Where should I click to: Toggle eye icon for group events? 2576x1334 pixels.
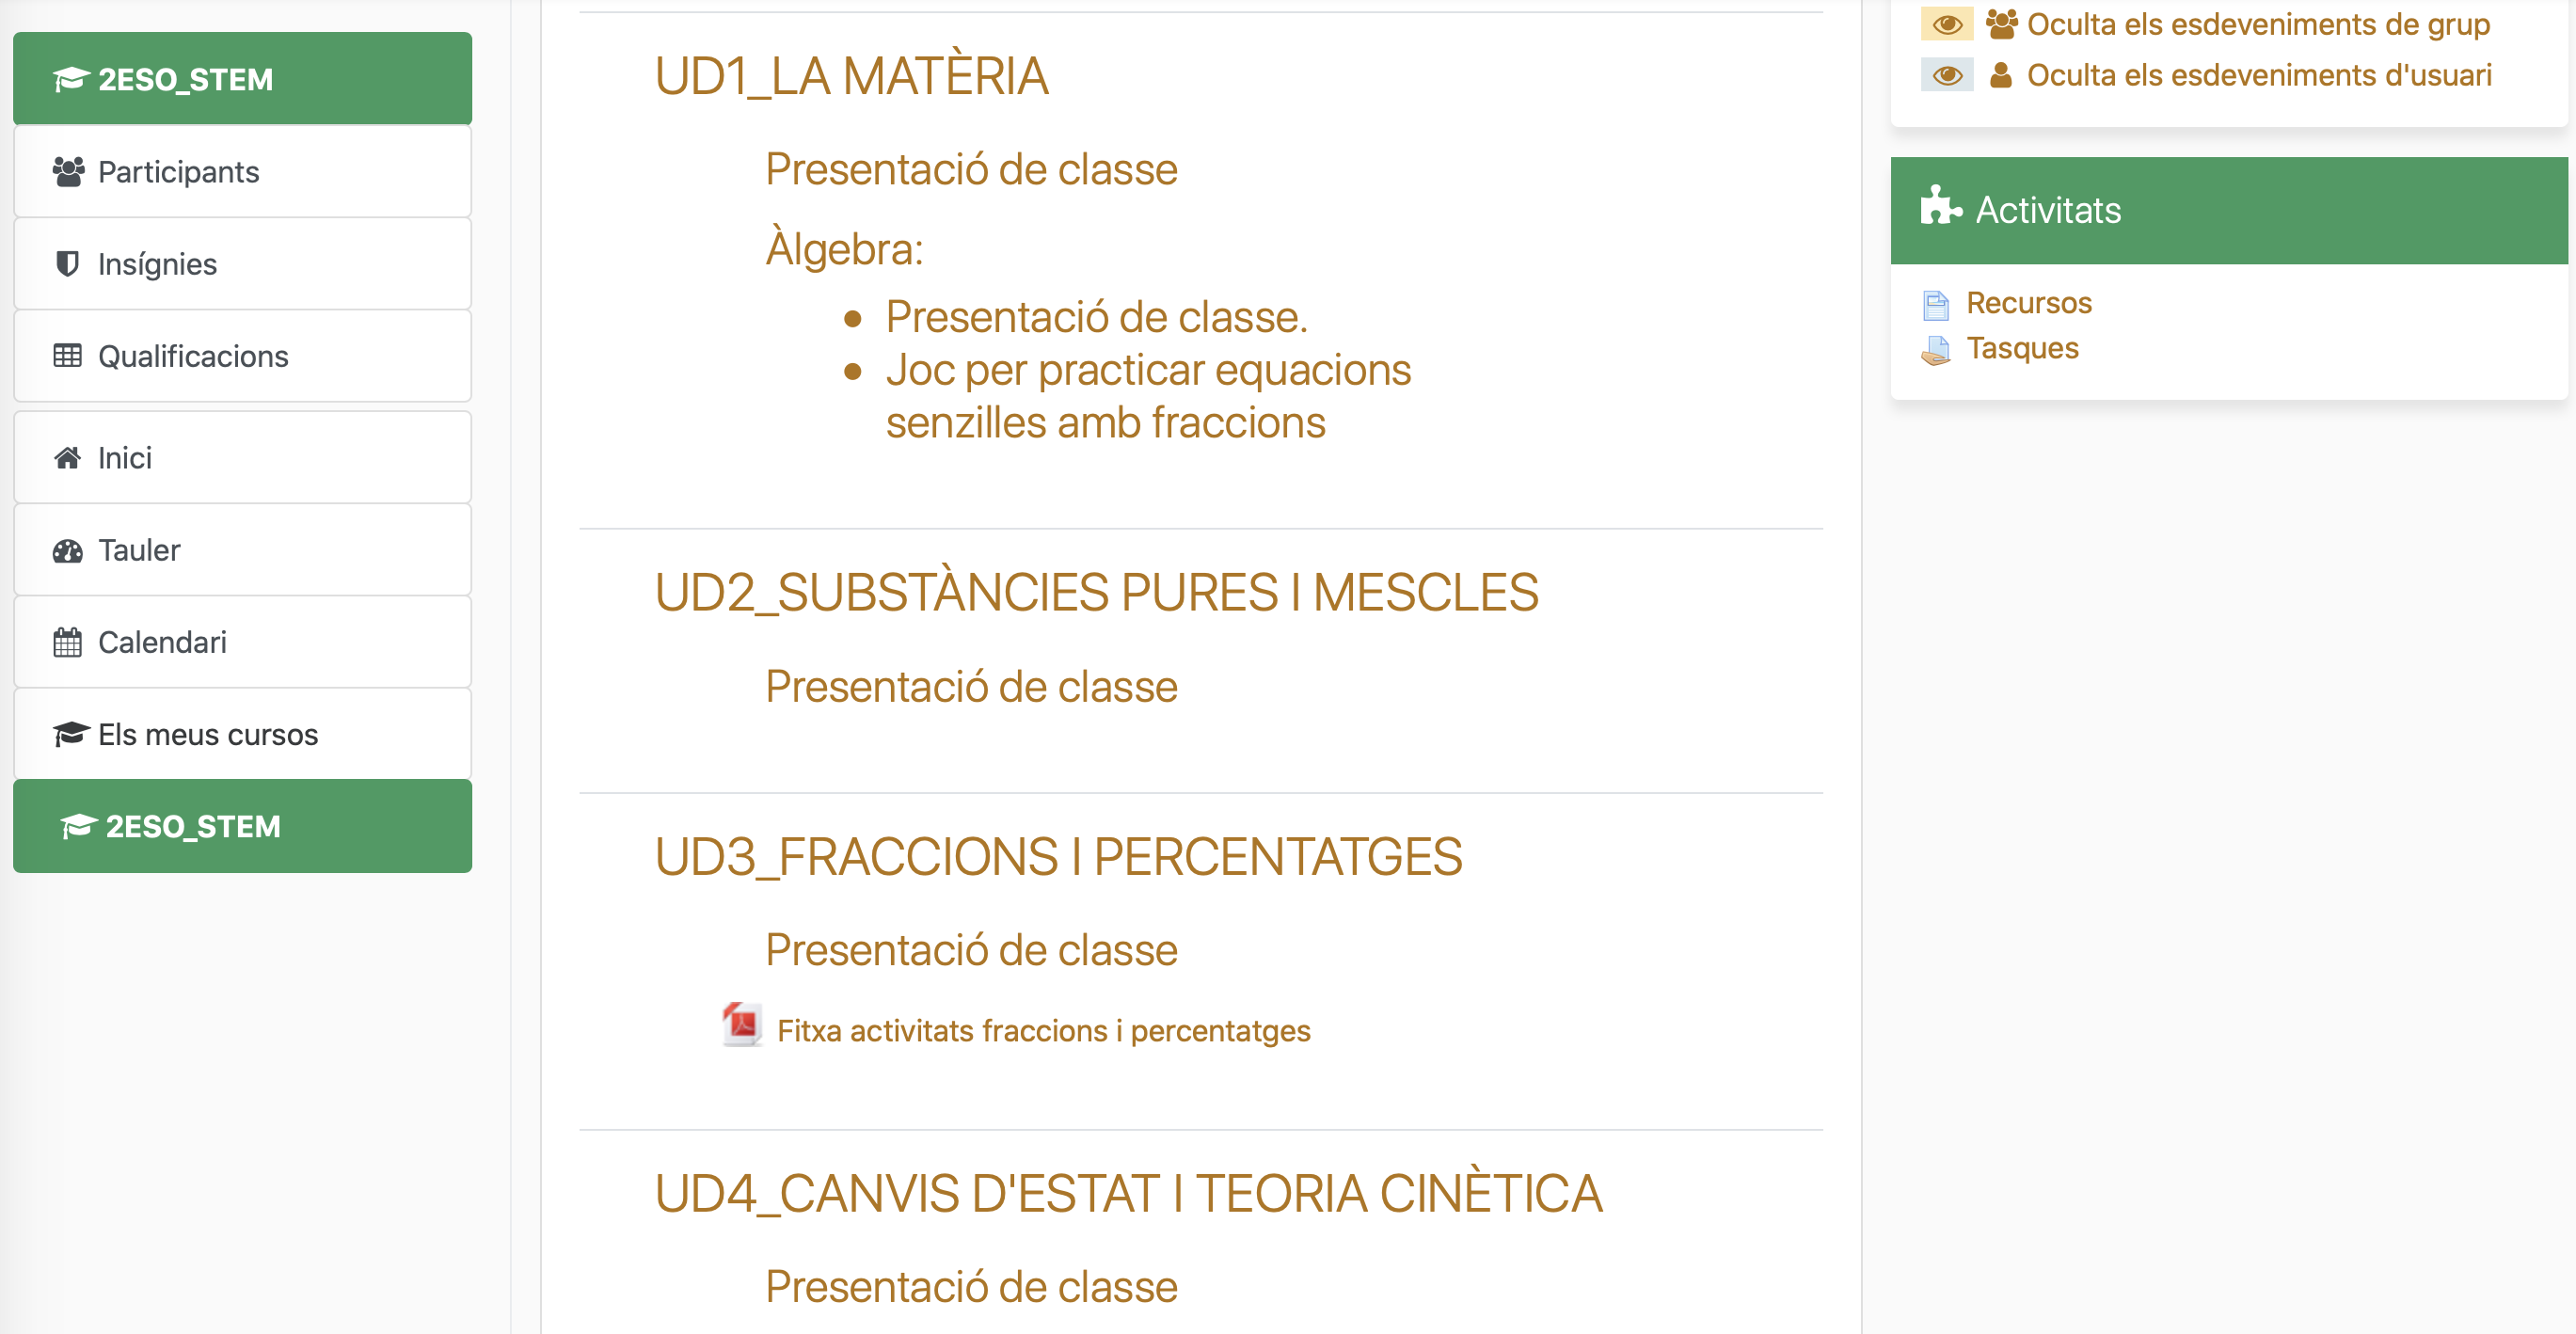pyautogui.click(x=1946, y=24)
